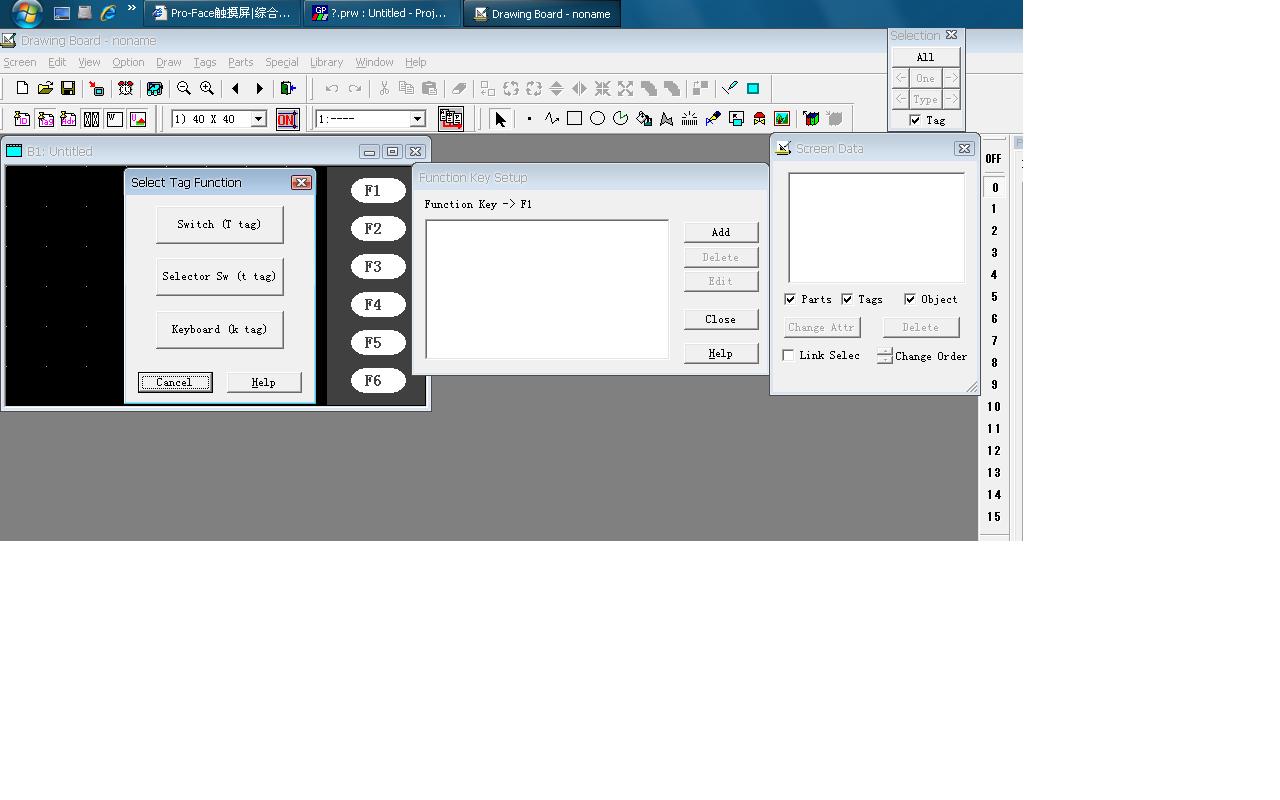Zoom out using the magnifier minus icon

tap(184, 89)
